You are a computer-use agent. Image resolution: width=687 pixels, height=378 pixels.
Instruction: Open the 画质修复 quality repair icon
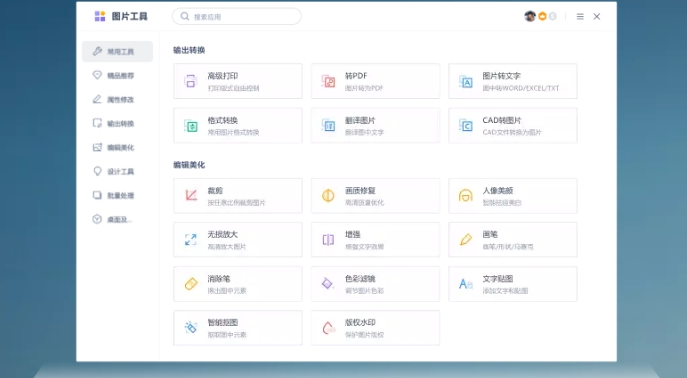328,195
